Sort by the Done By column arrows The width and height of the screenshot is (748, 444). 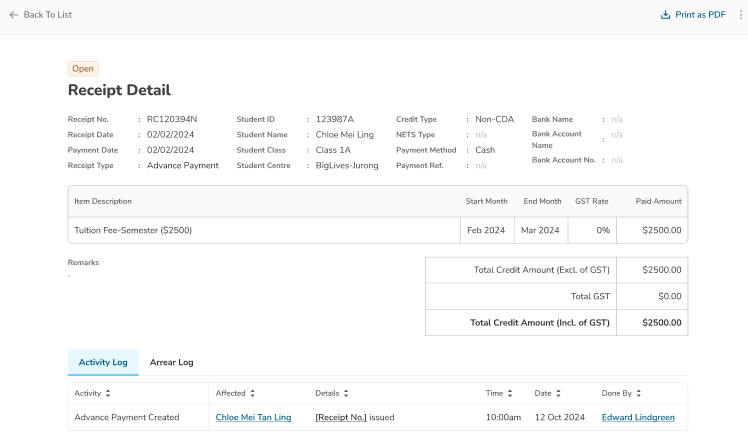click(x=638, y=393)
